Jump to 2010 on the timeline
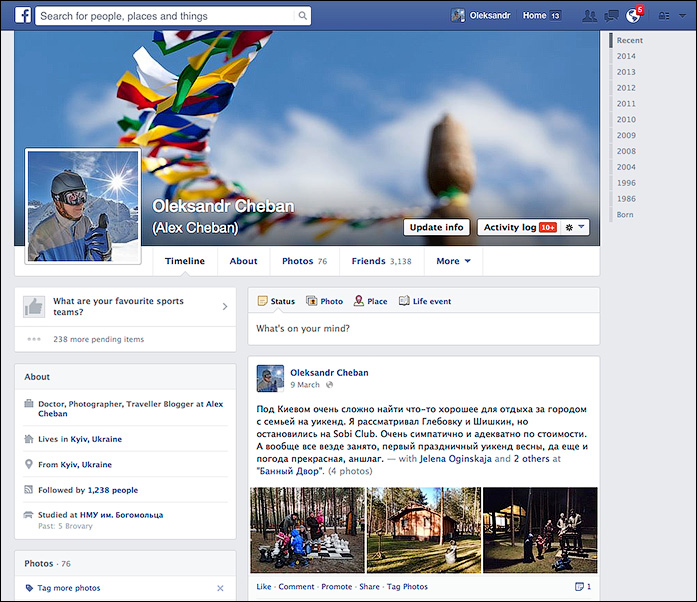The image size is (697, 602). (626, 119)
